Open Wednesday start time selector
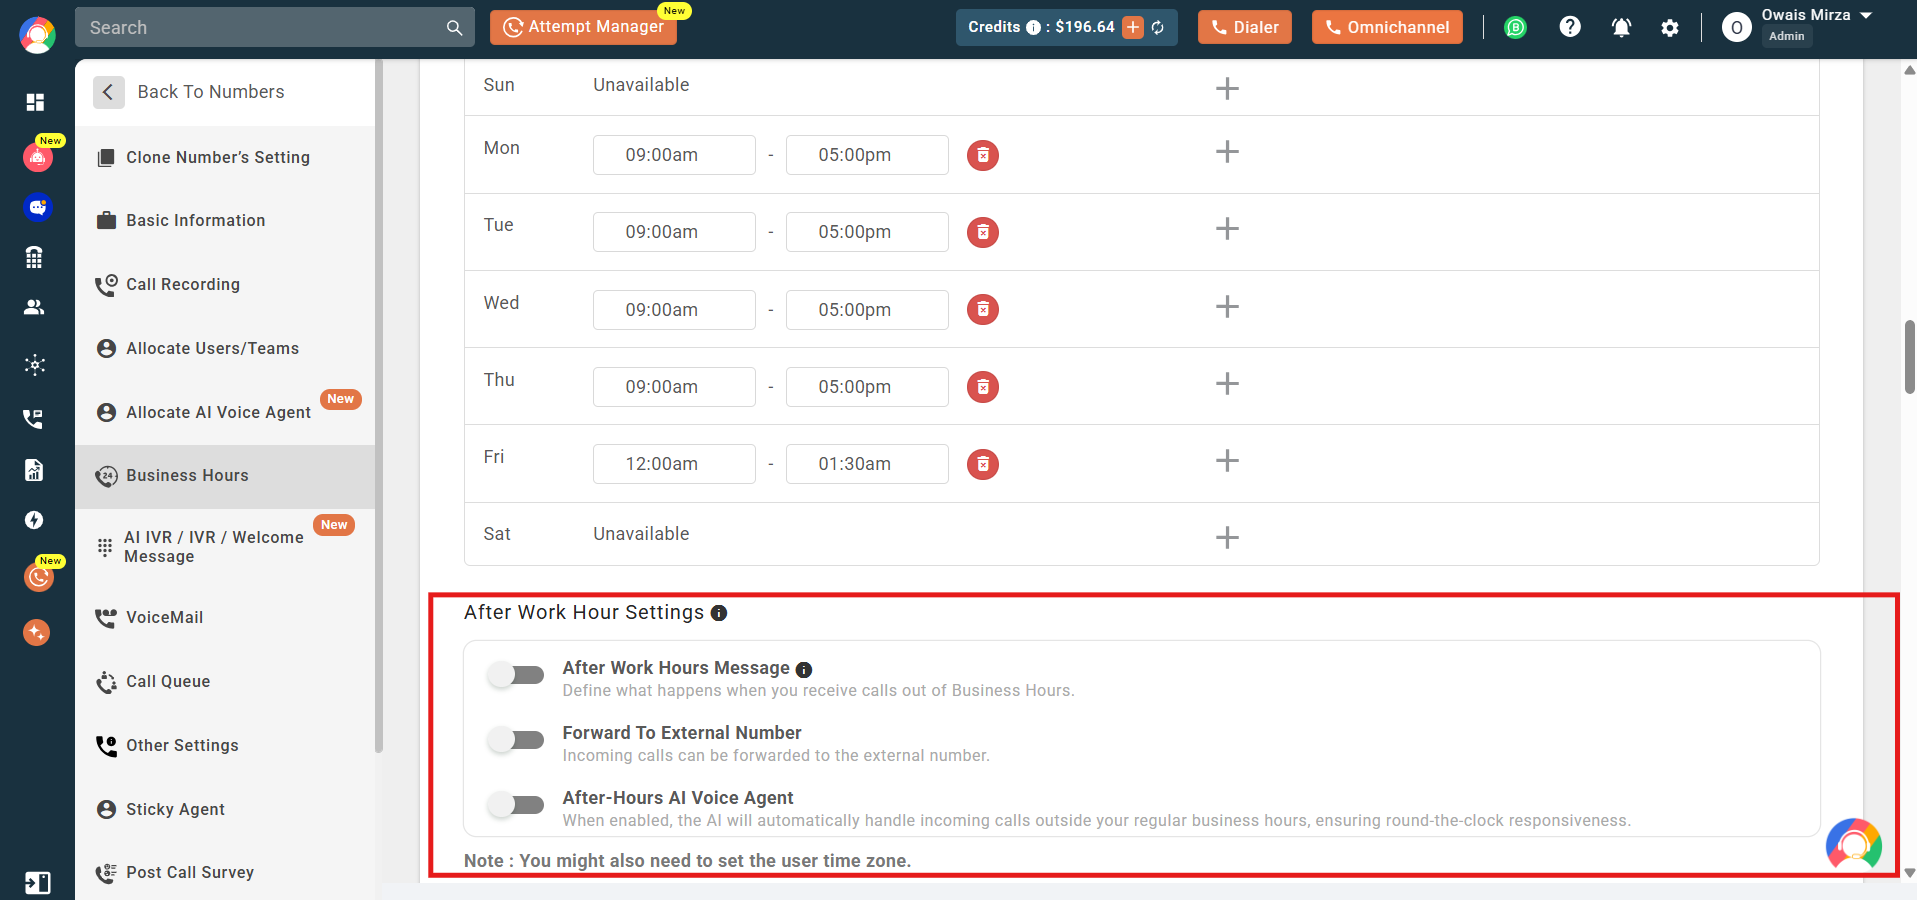 [x=674, y=310]
